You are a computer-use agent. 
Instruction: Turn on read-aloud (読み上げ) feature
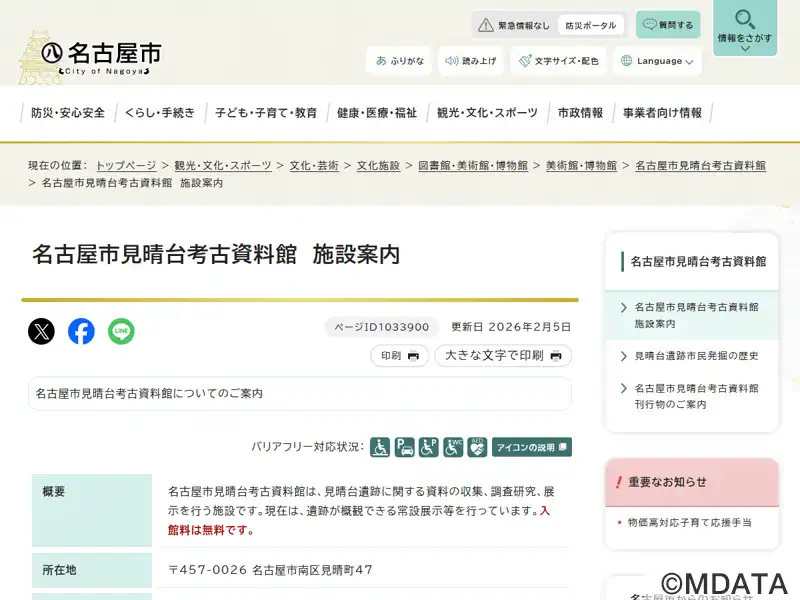click(470, 61)
